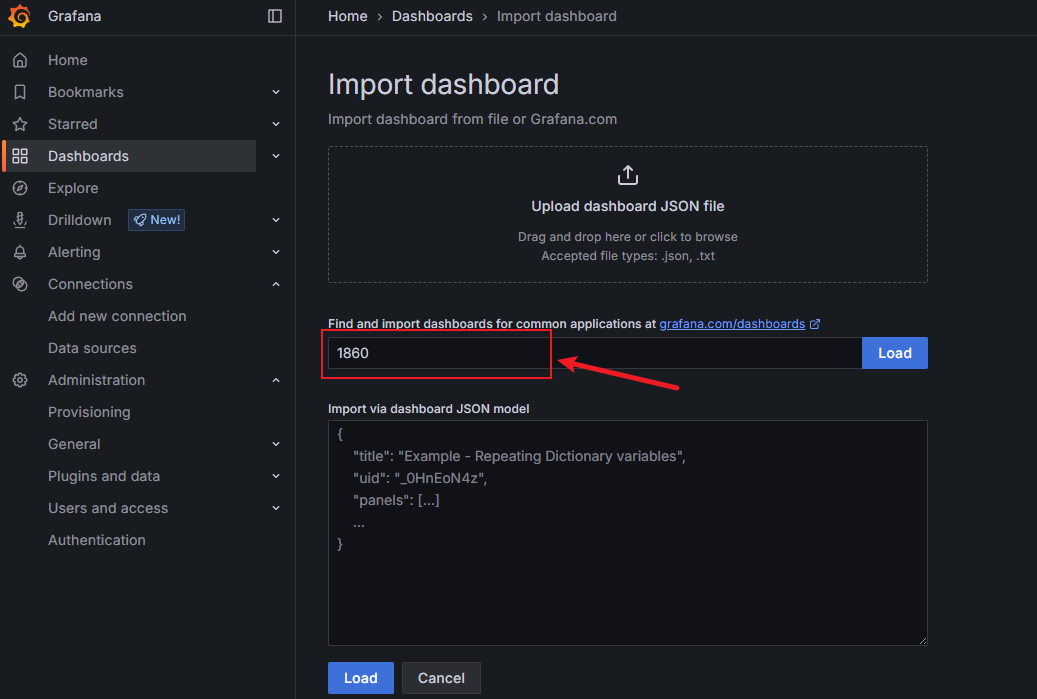1037x699 pixels.
Task: Click Load button beside dashboard ID field
Action: point(894,353)
